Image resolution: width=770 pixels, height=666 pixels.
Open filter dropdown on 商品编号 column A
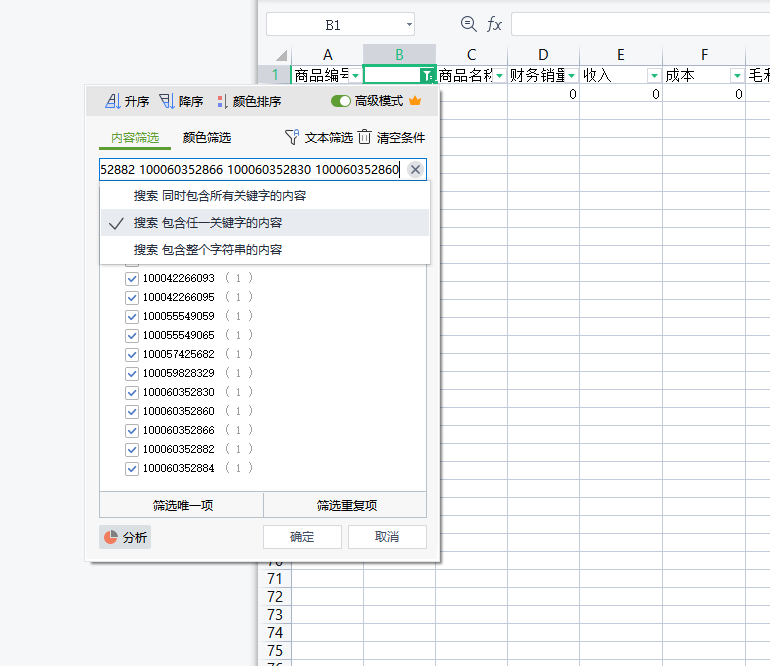coord(354,75)
